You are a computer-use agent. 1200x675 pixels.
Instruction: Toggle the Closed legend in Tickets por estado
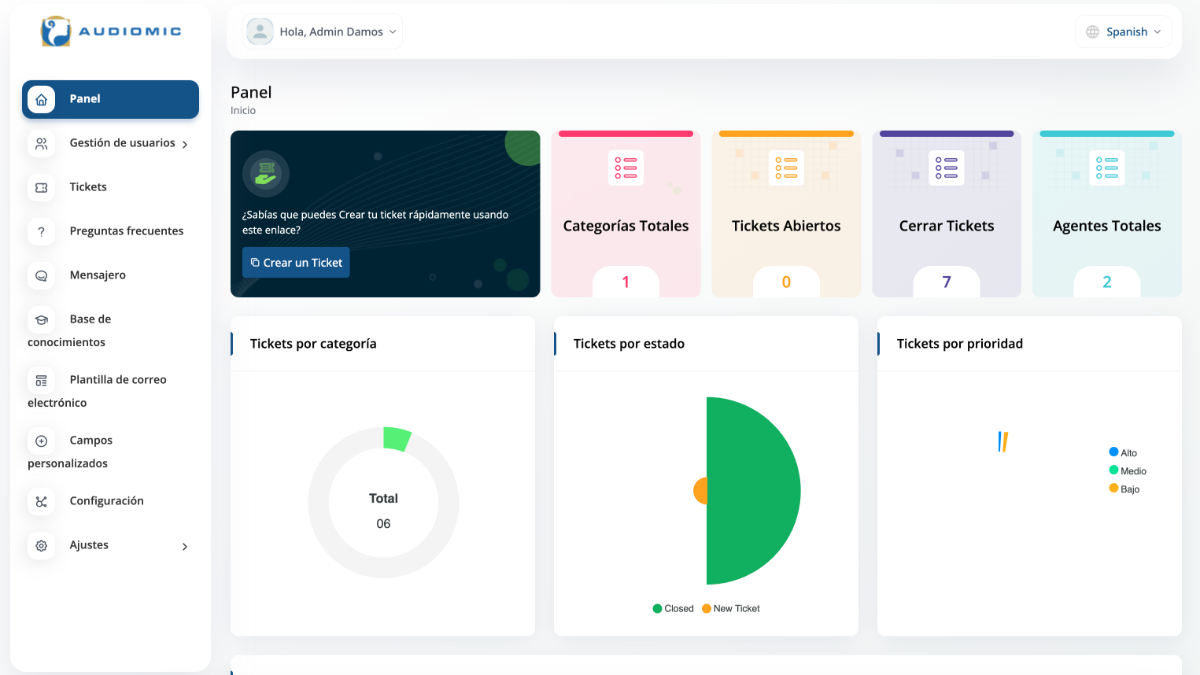[x=673, y=608]
